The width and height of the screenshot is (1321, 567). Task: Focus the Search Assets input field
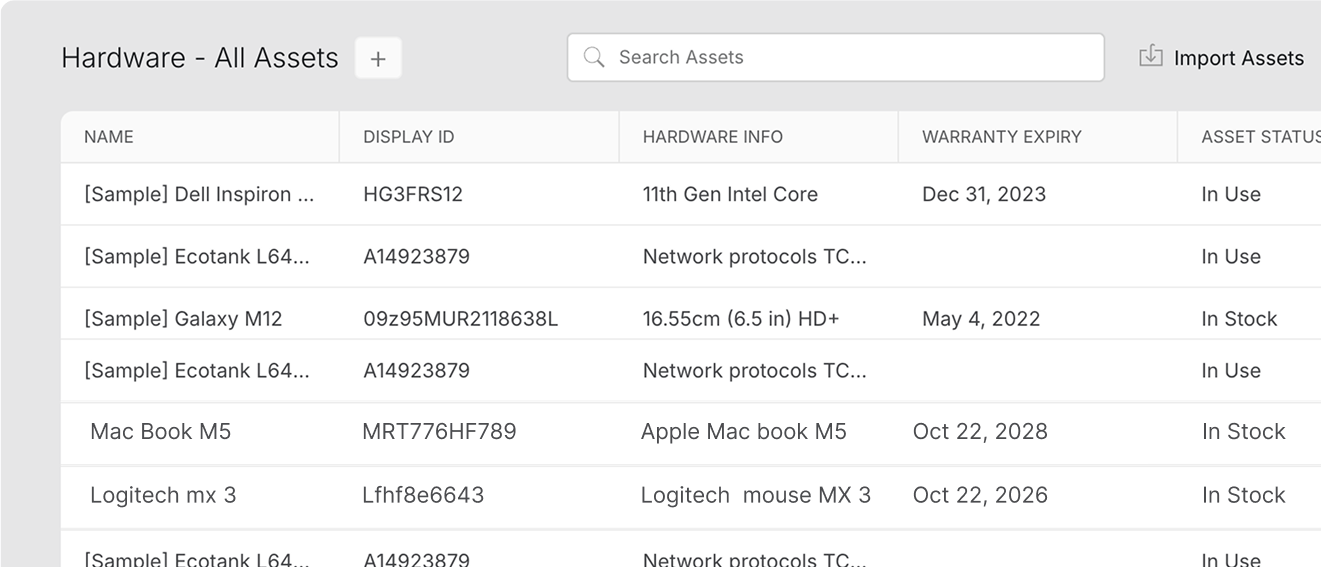point(850,58)
